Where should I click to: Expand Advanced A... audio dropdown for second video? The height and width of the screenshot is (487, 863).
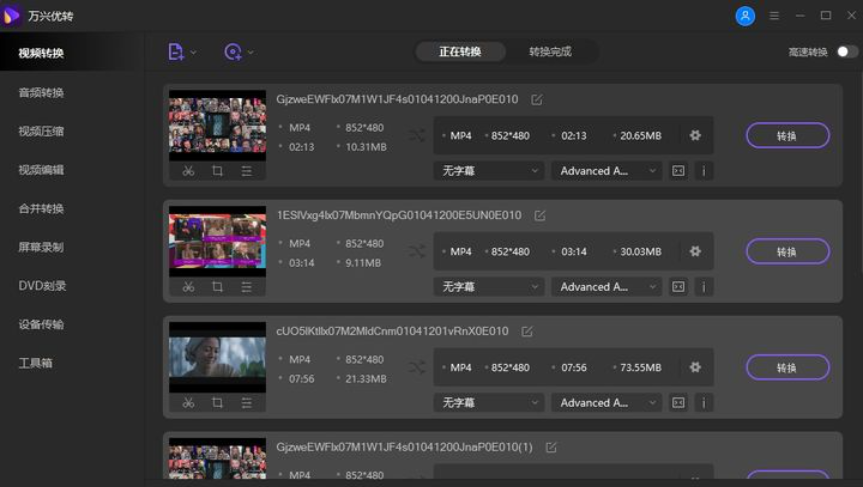pos(606,287)
